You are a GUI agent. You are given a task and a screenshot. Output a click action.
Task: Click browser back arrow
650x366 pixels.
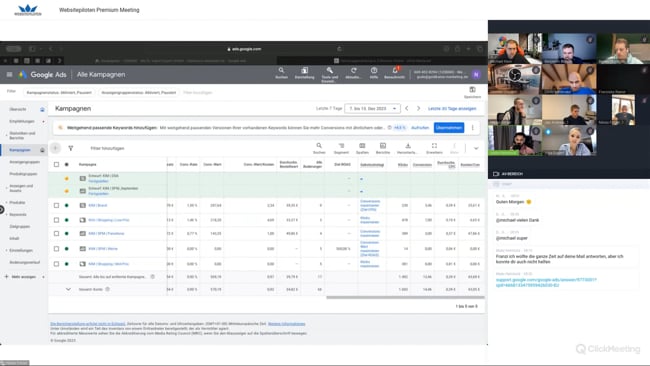[51, 49]
